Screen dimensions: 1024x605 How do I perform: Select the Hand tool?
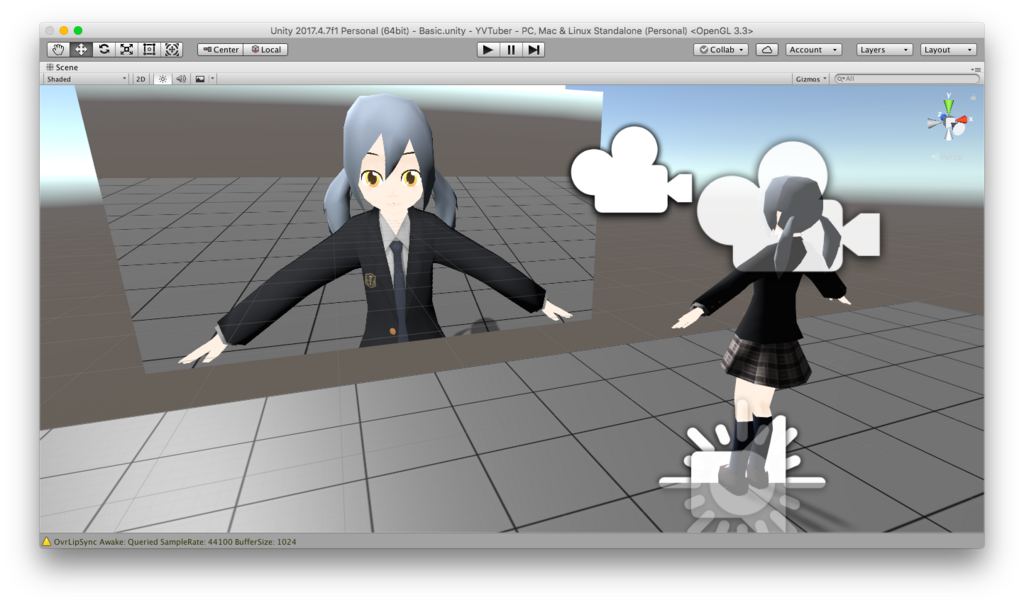coord(58,50)
